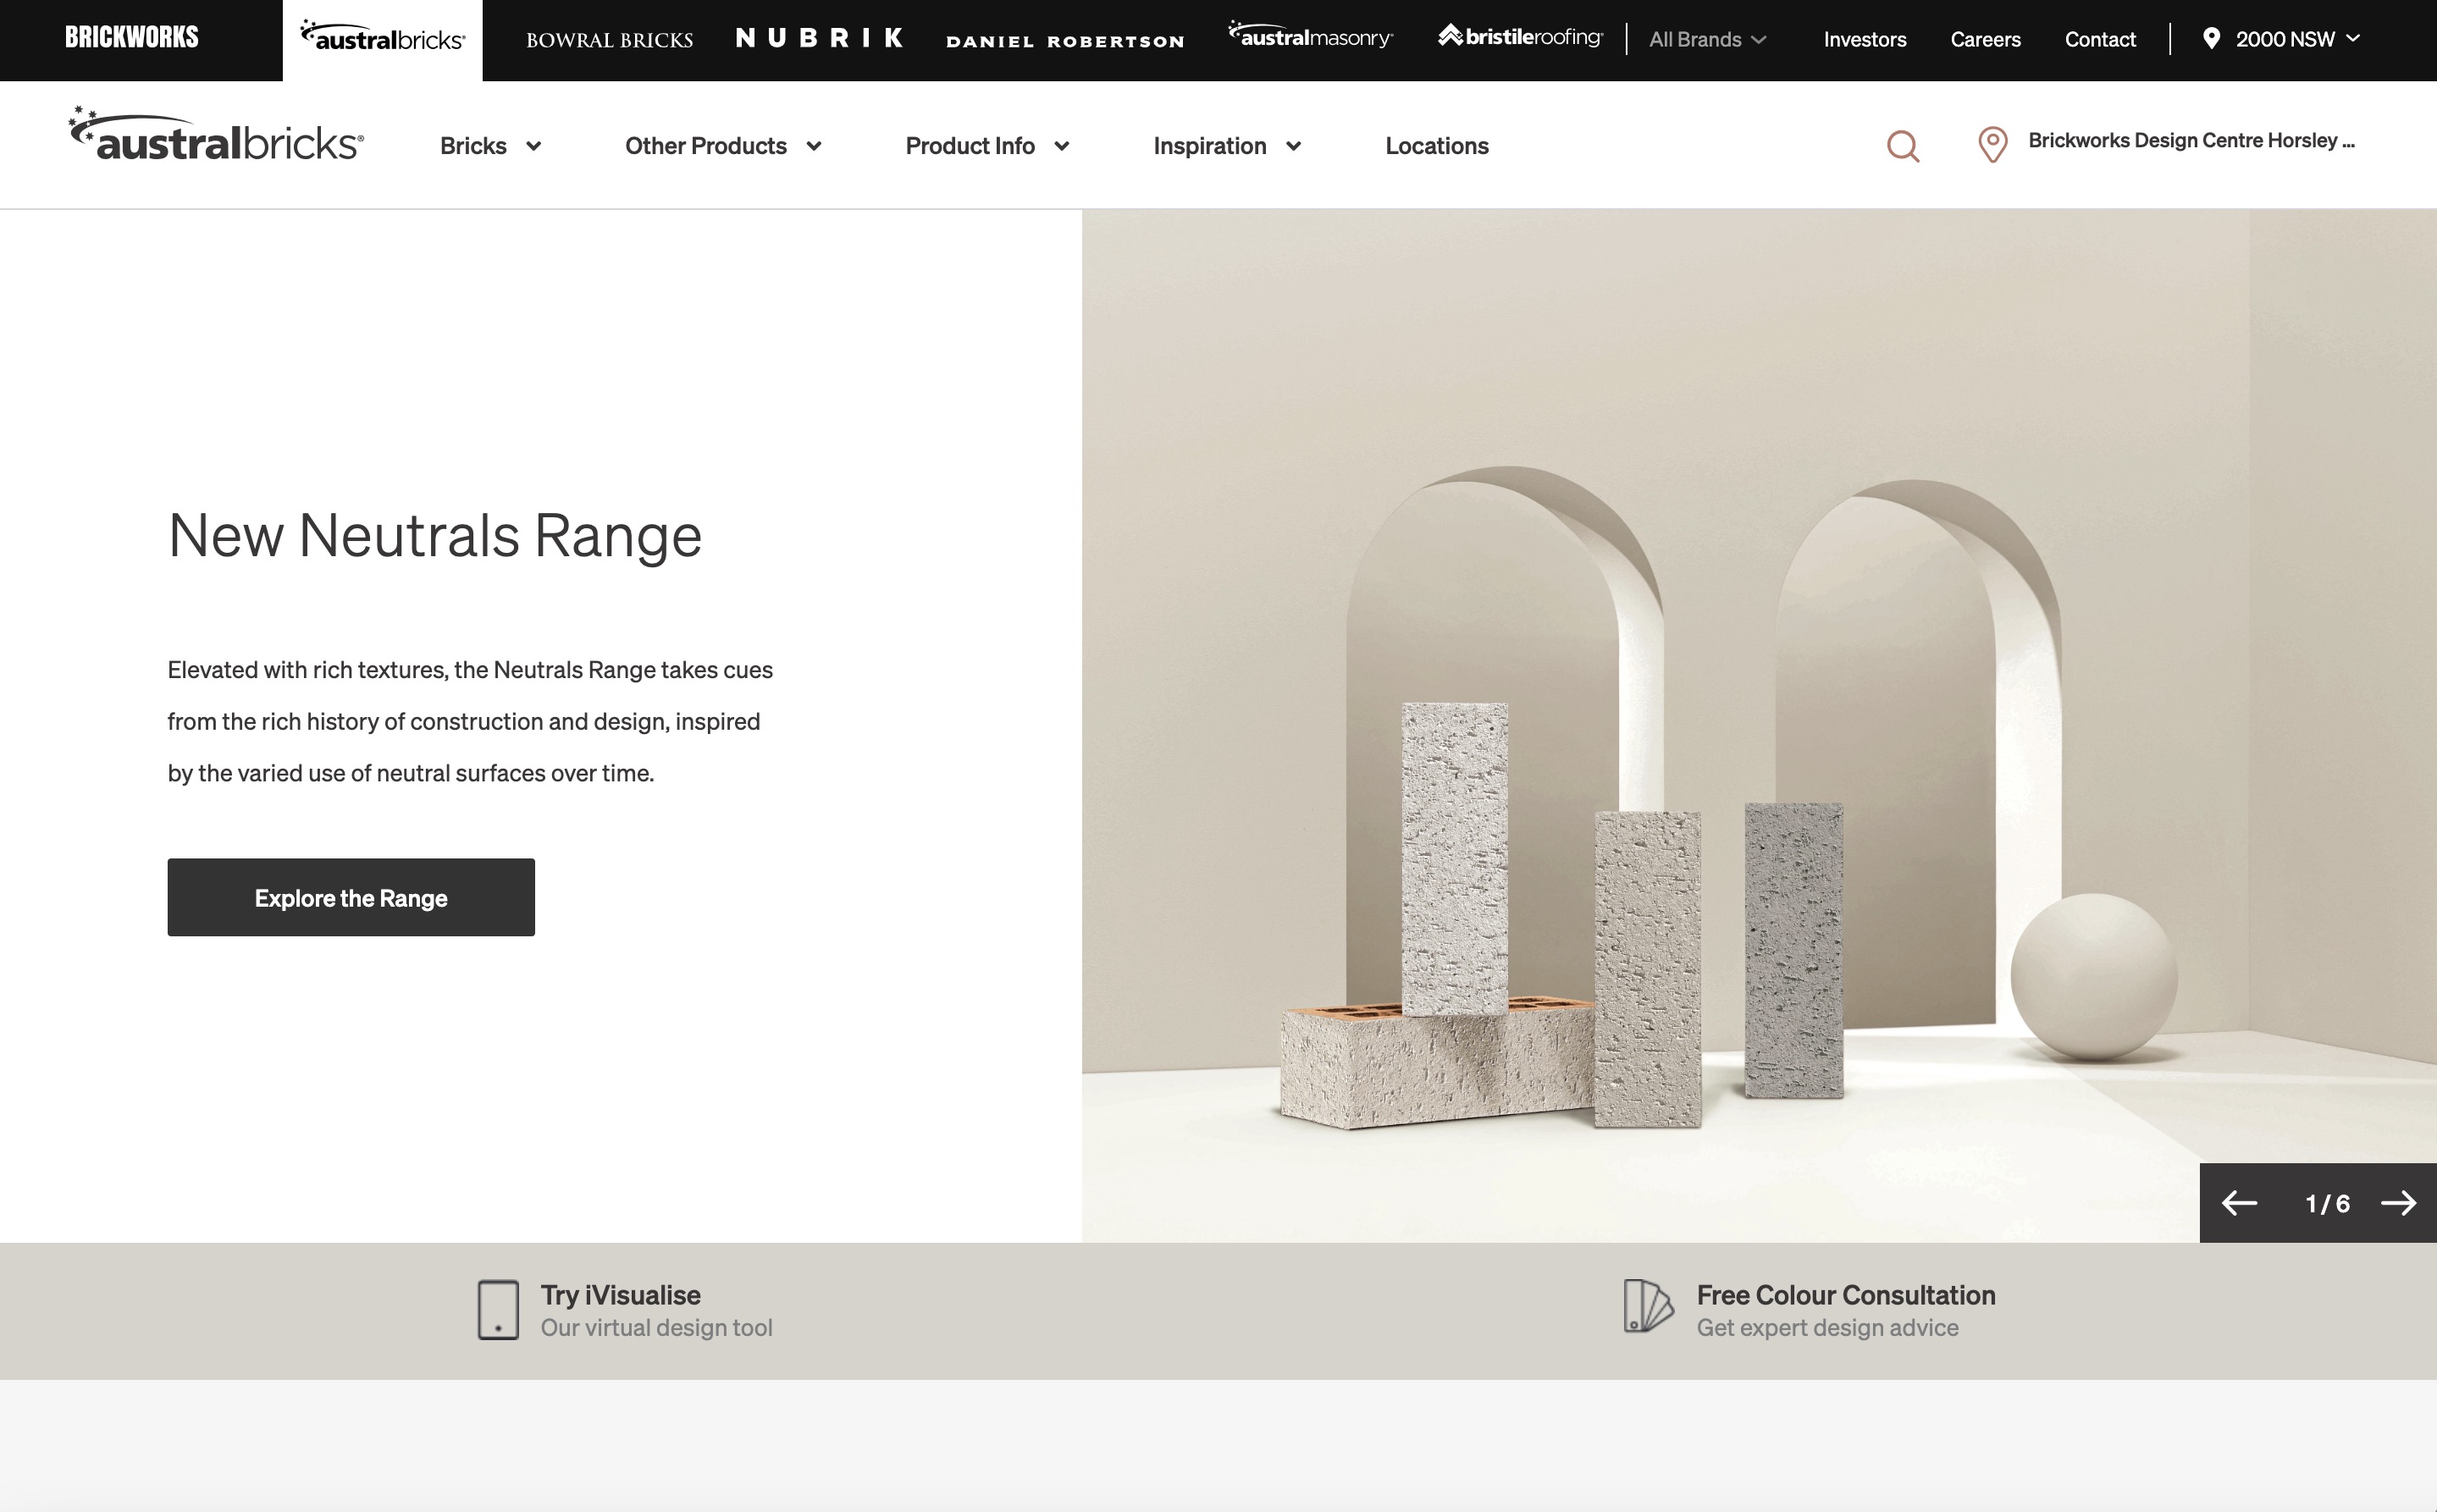Screen dimensions: 2437x1512
Task: Open the Try iVisualise phone icon
Action: tap(497, 1310)
